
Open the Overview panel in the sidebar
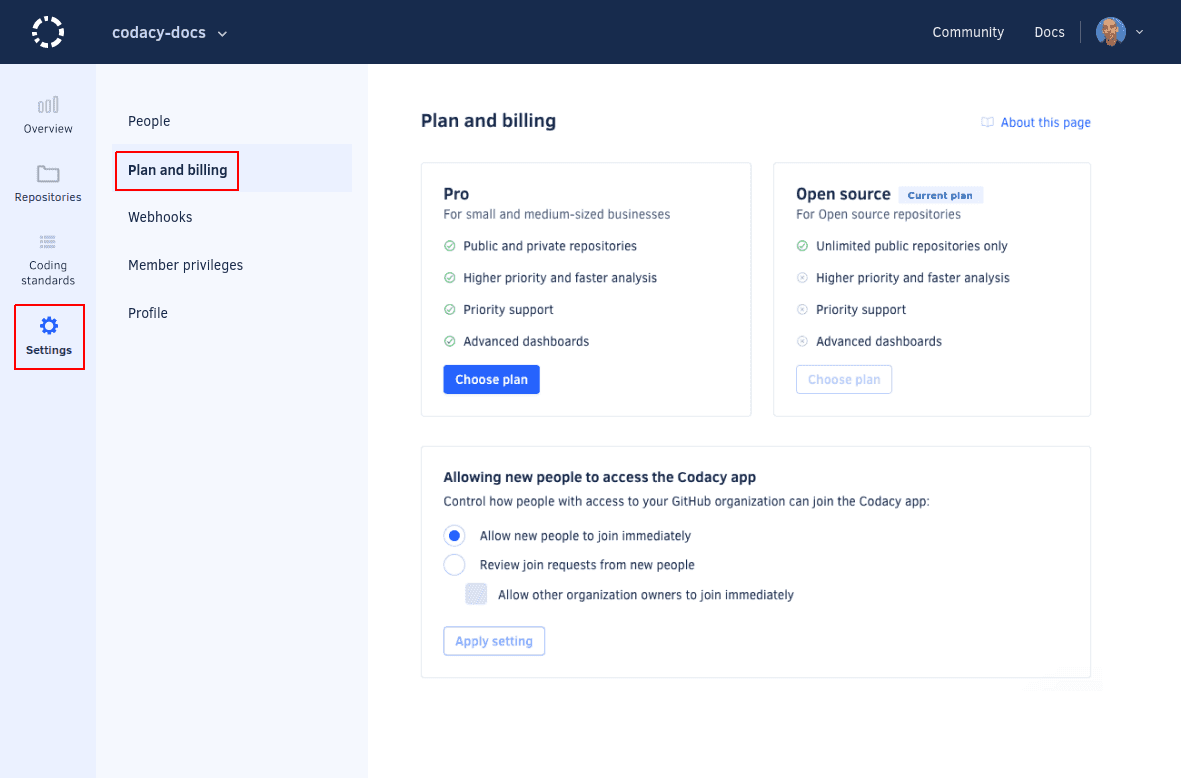coord(47,113)
